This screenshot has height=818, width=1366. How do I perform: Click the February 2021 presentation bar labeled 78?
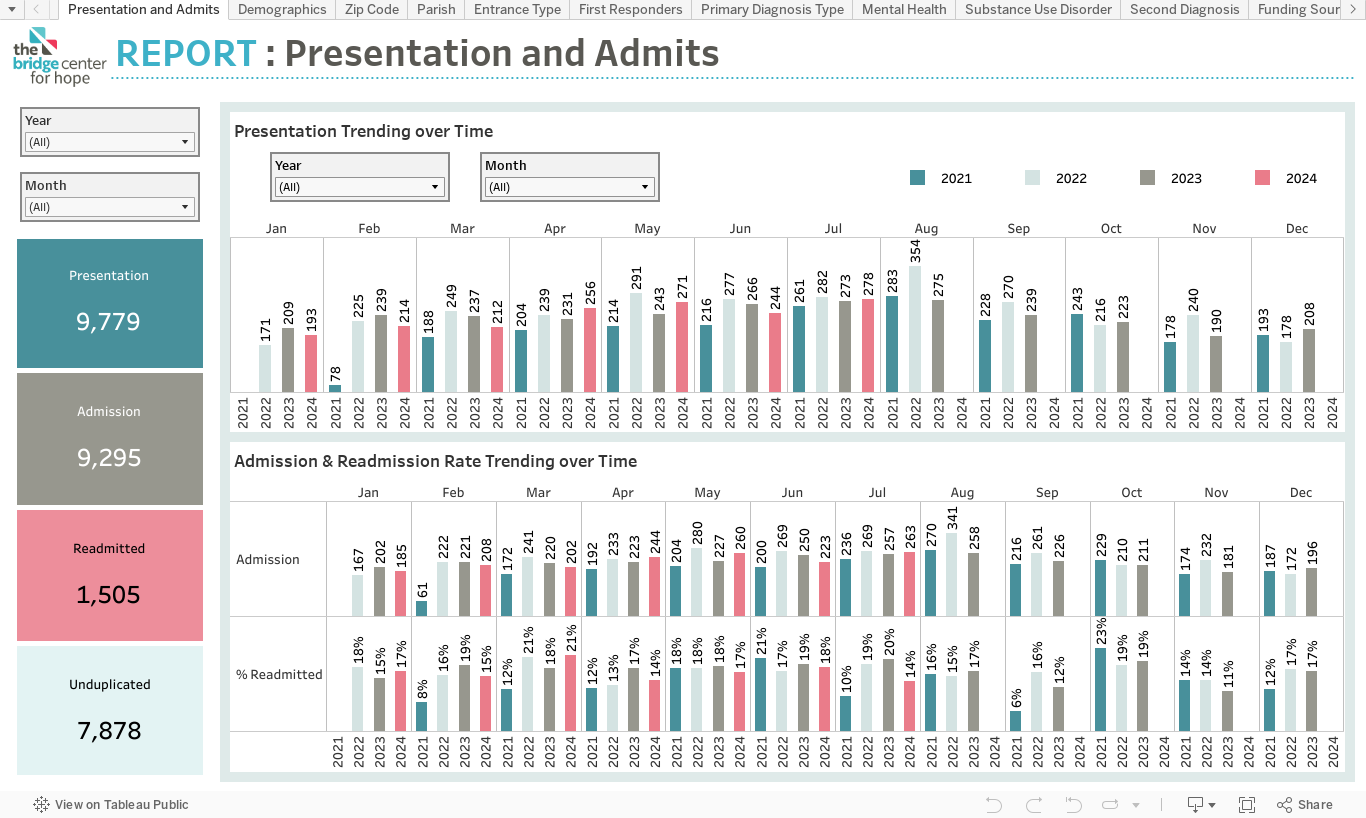tap(335, 388)
